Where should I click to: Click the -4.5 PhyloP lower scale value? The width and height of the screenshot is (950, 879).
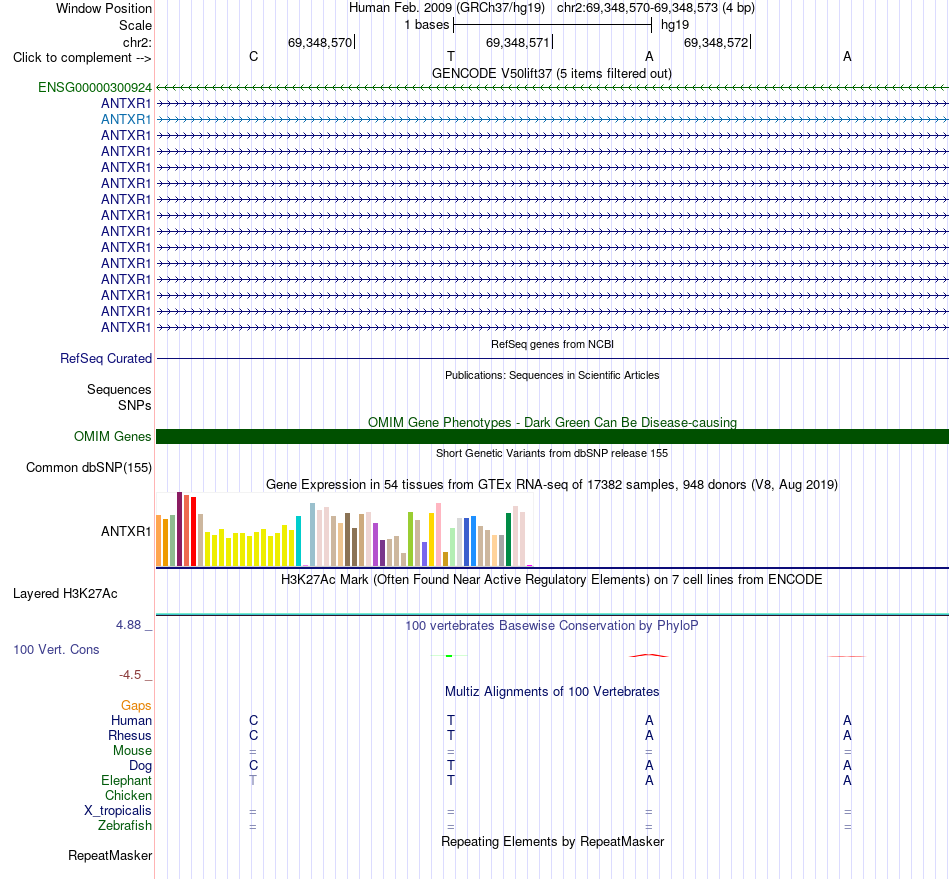point(130,675)
